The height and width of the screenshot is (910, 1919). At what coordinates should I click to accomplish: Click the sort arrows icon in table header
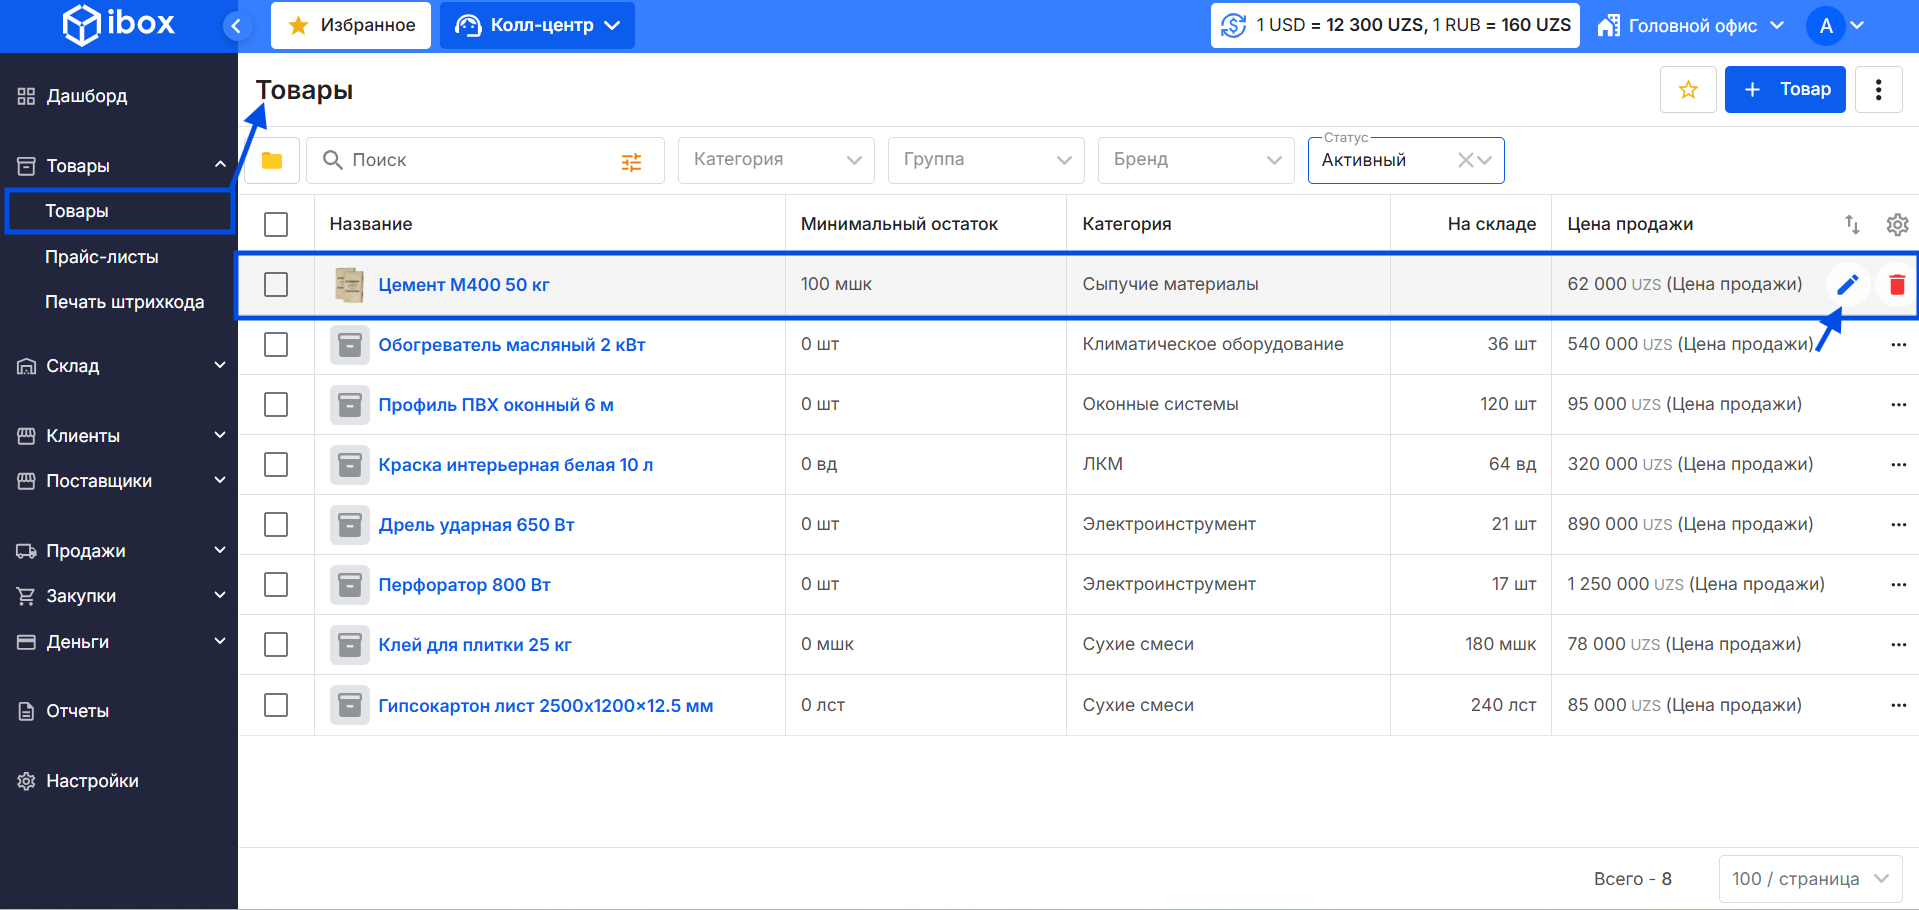1852,225
